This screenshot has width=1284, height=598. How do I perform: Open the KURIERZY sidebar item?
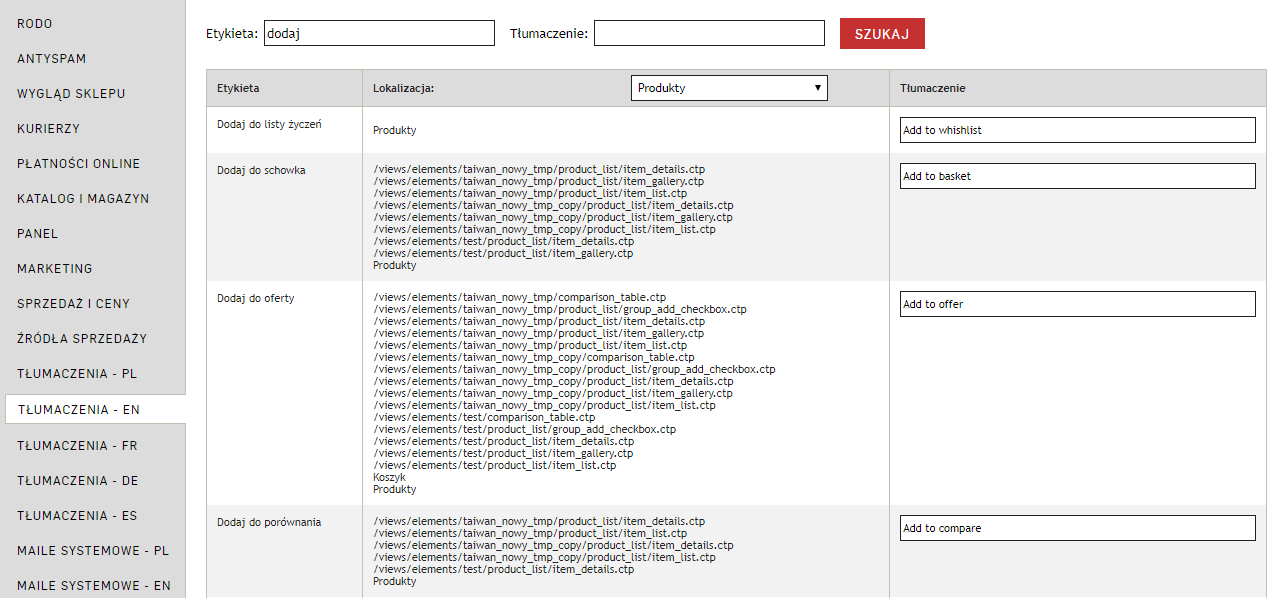click(48, 129)
